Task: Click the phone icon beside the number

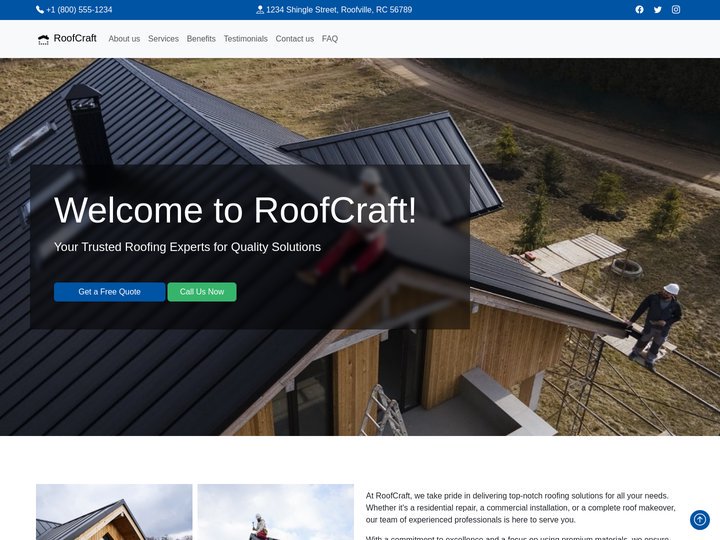Action: point(40,10)
